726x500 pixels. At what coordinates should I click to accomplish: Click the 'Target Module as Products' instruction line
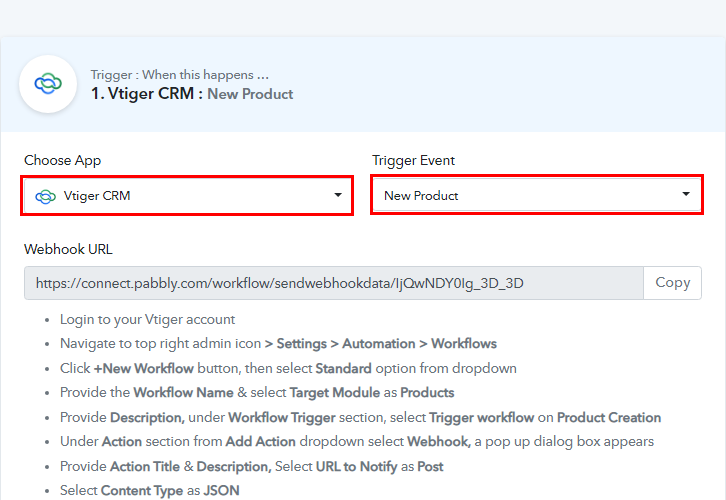(x=257, y=393)
